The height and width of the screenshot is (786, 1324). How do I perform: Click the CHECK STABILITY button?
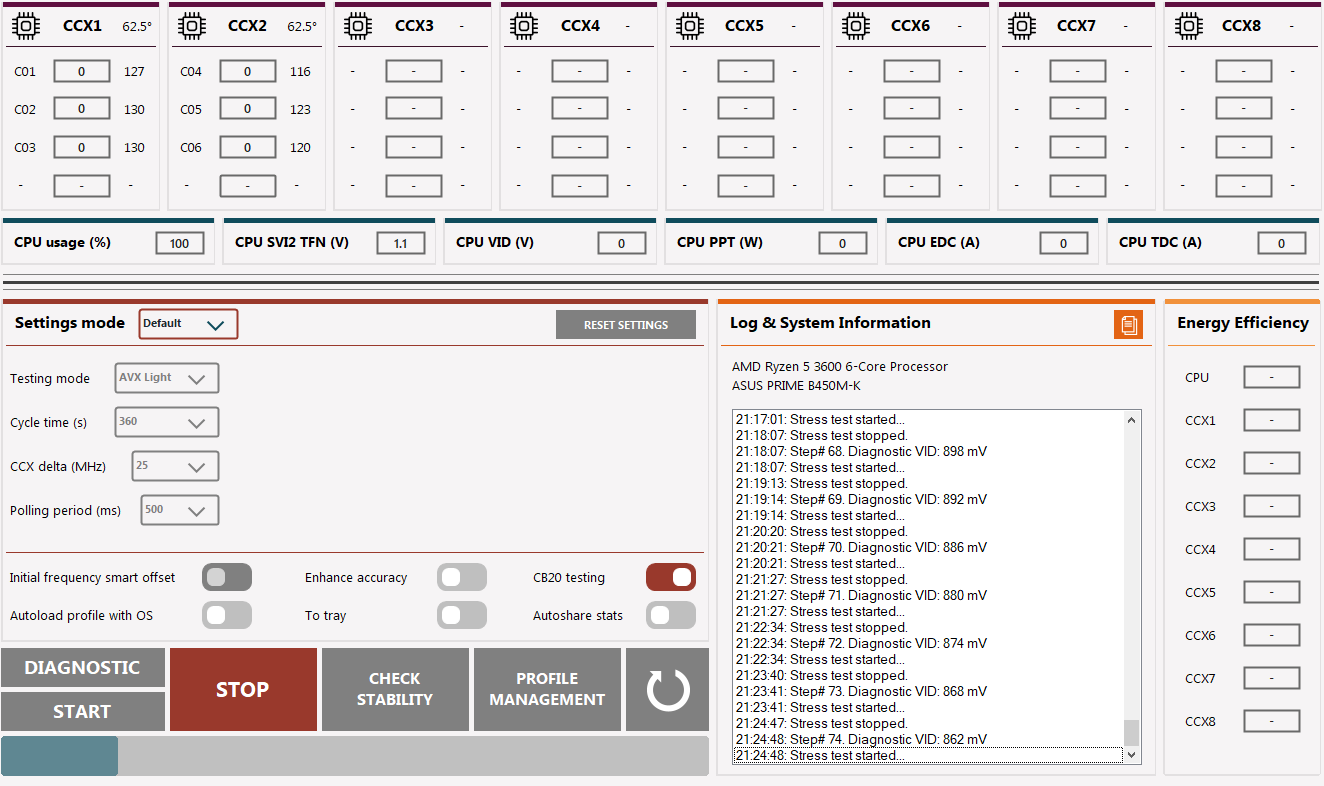tap(395, 689)
